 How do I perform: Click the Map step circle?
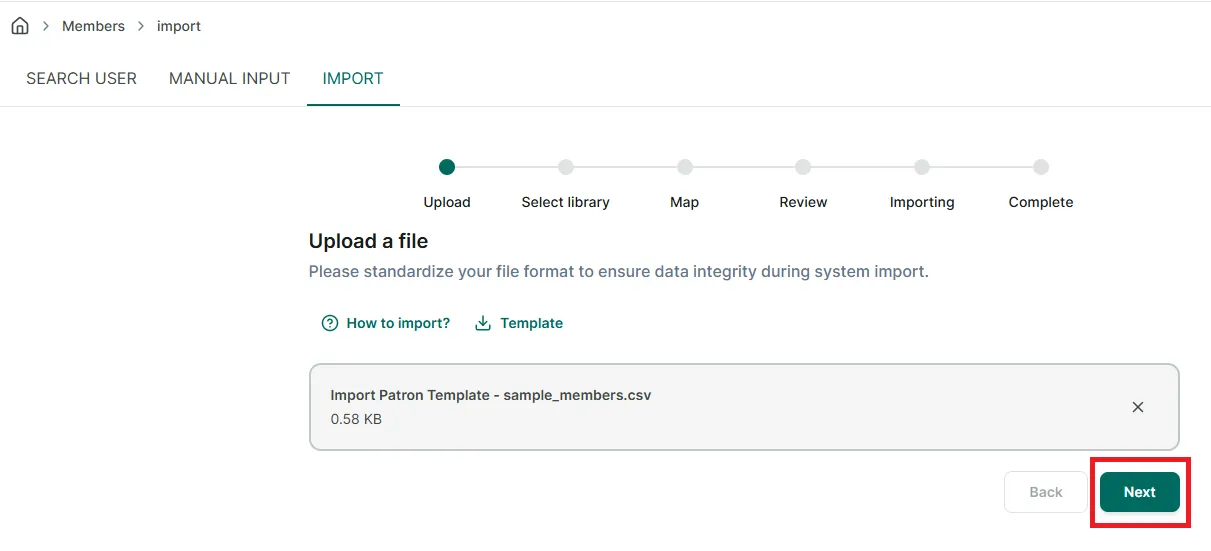coord(684,167)
